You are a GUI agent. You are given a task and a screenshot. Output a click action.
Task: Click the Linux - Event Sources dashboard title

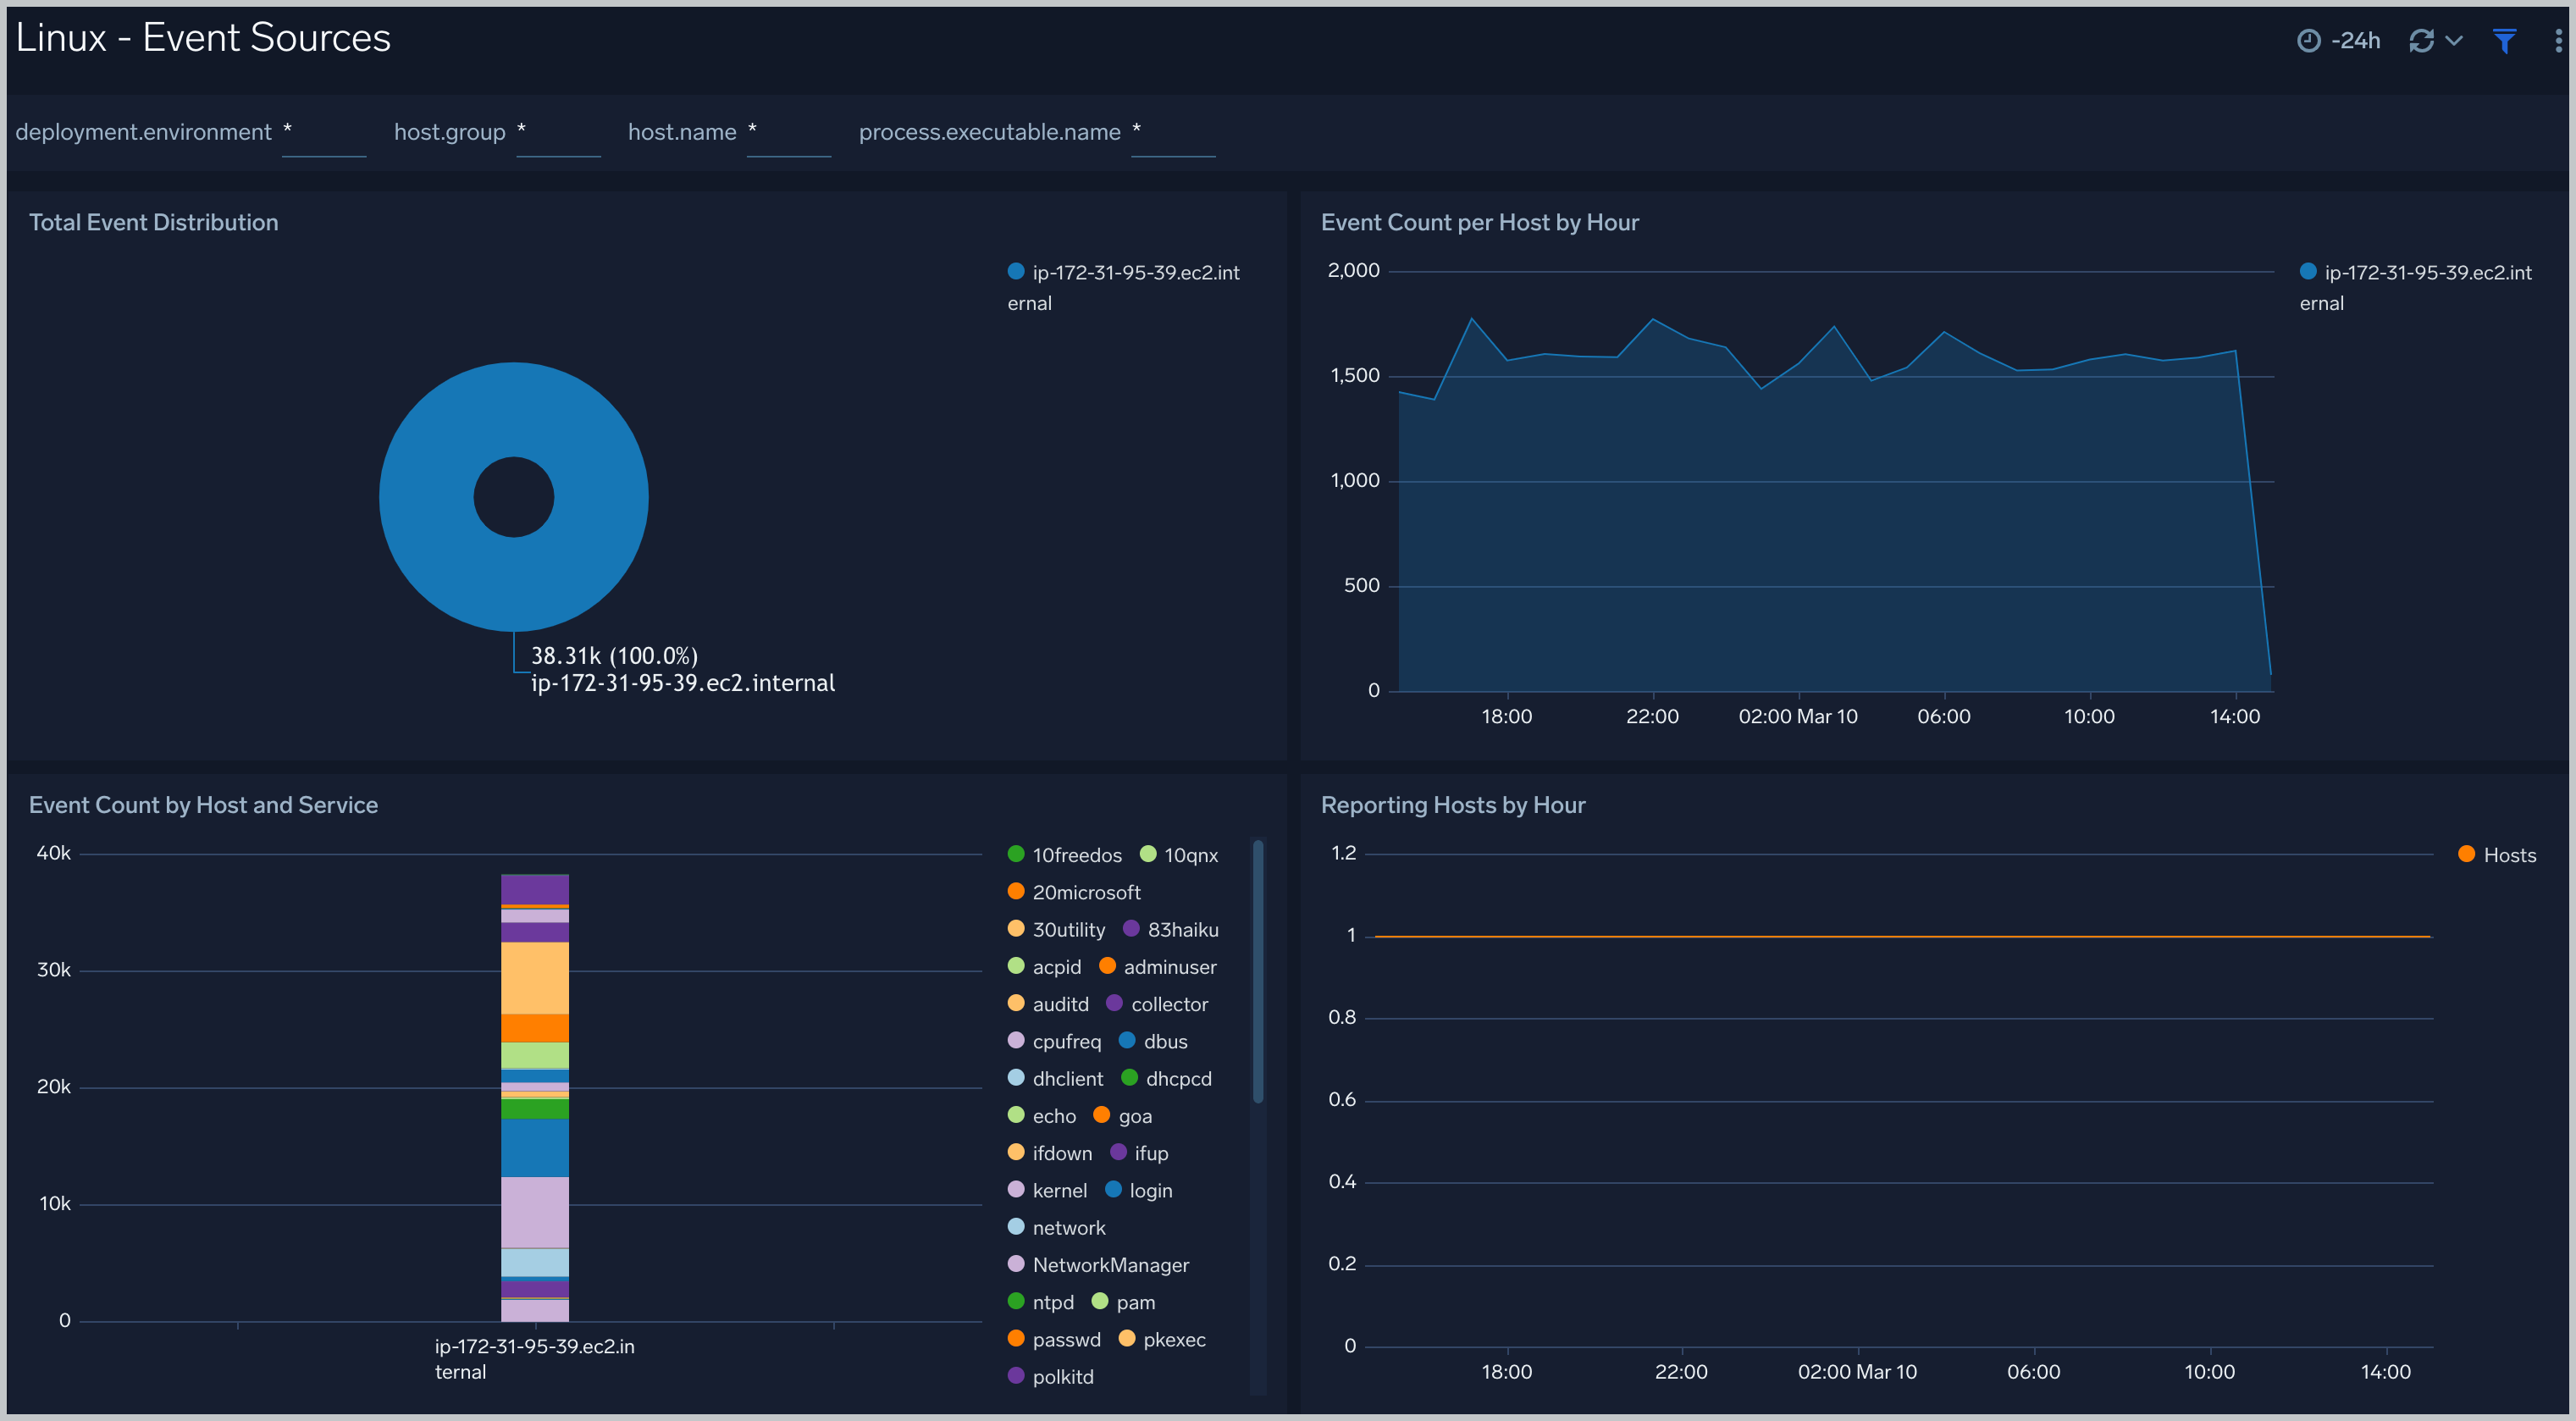pyautogui.click(x=203, y=38)
